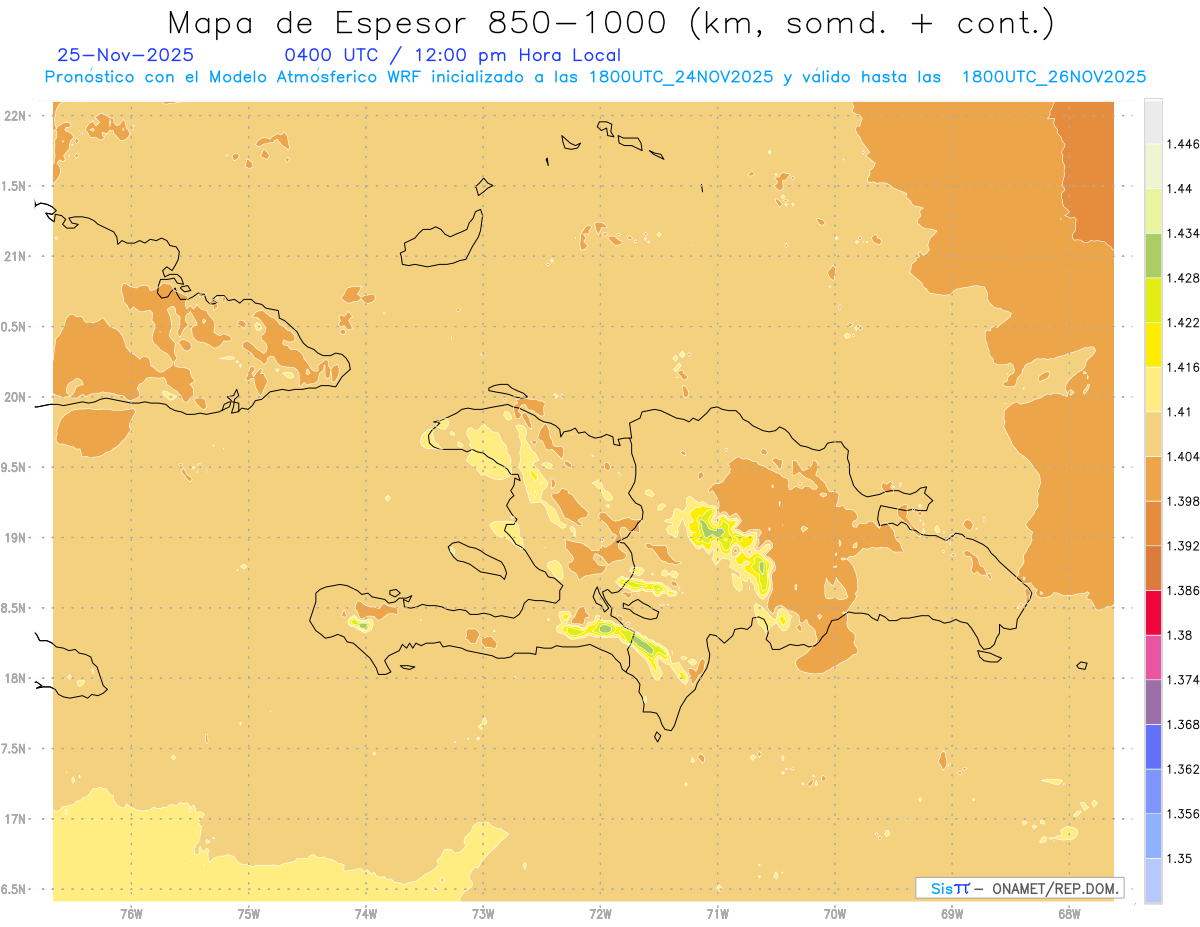Image resolution: width=1200 pixels, height=927 pixels.
Task: Pick the red legend swatch between 1.38 and 1.386
Action: (1153, 613)
